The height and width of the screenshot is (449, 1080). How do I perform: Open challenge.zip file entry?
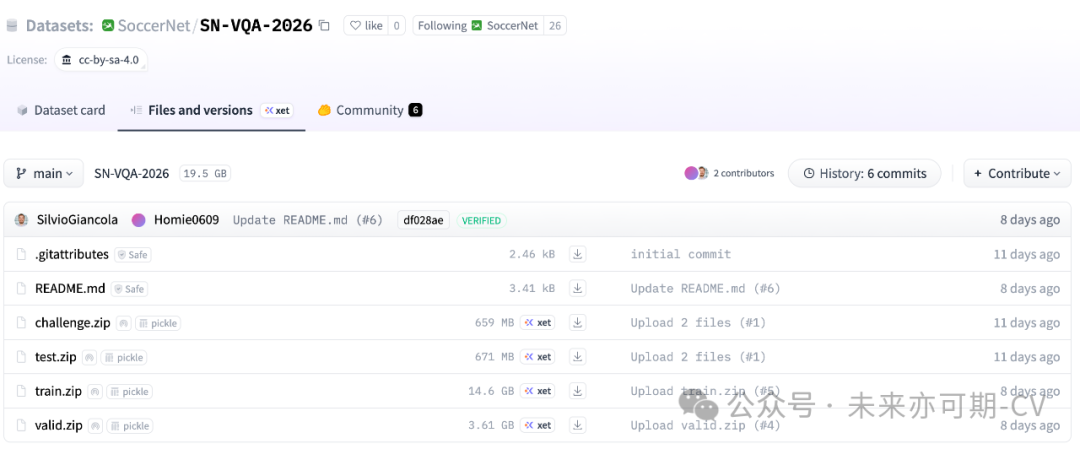pyautogui.click(x=72, y=323)
